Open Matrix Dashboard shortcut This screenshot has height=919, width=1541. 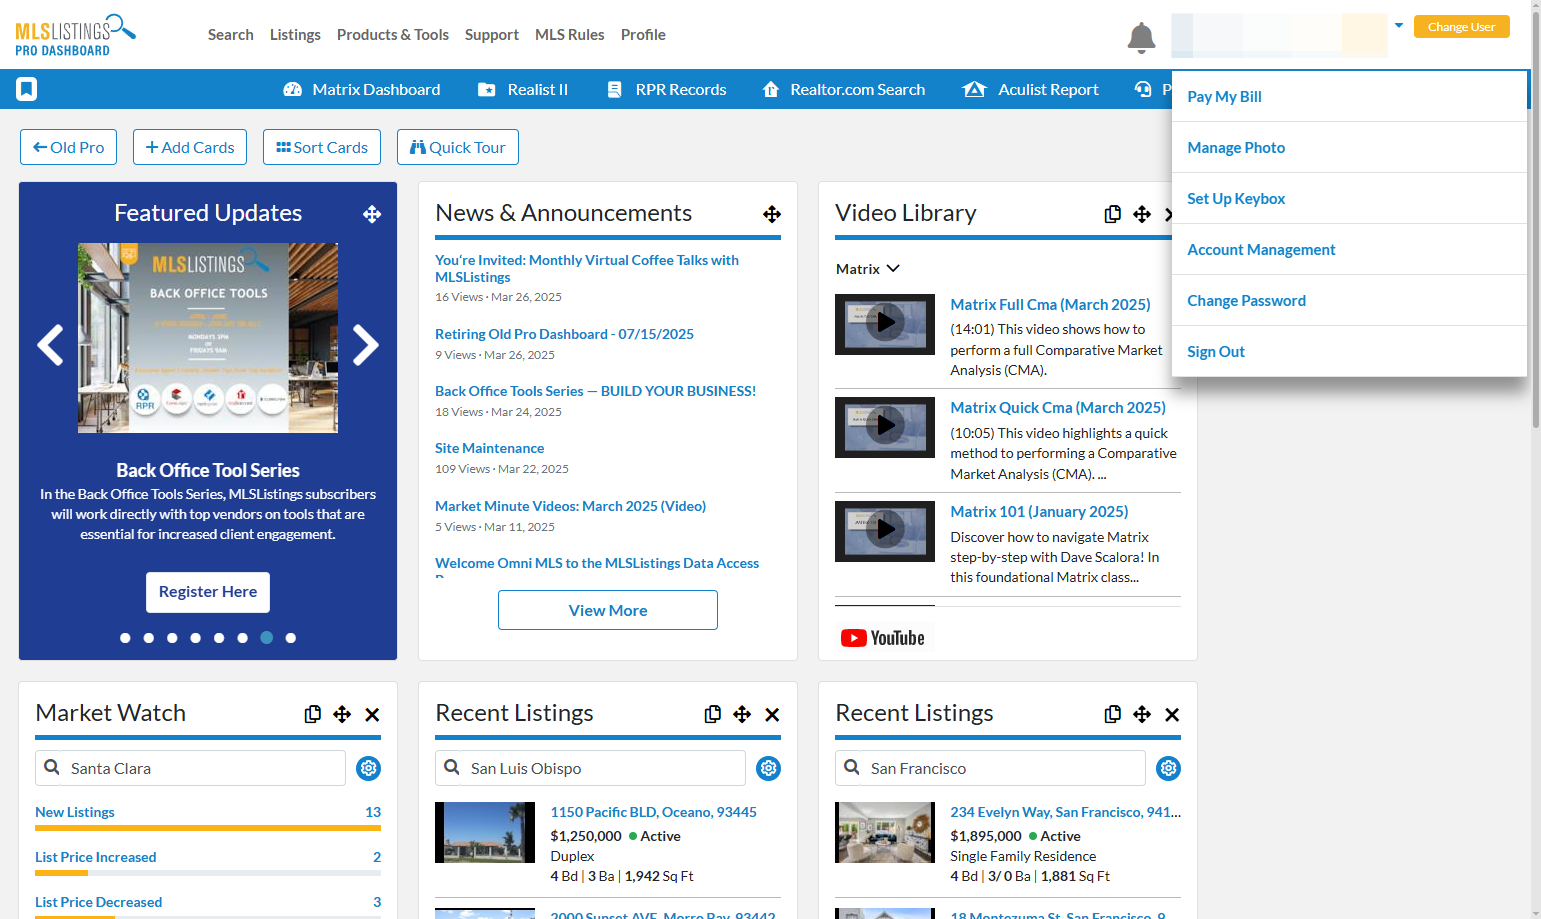point(362,90)
